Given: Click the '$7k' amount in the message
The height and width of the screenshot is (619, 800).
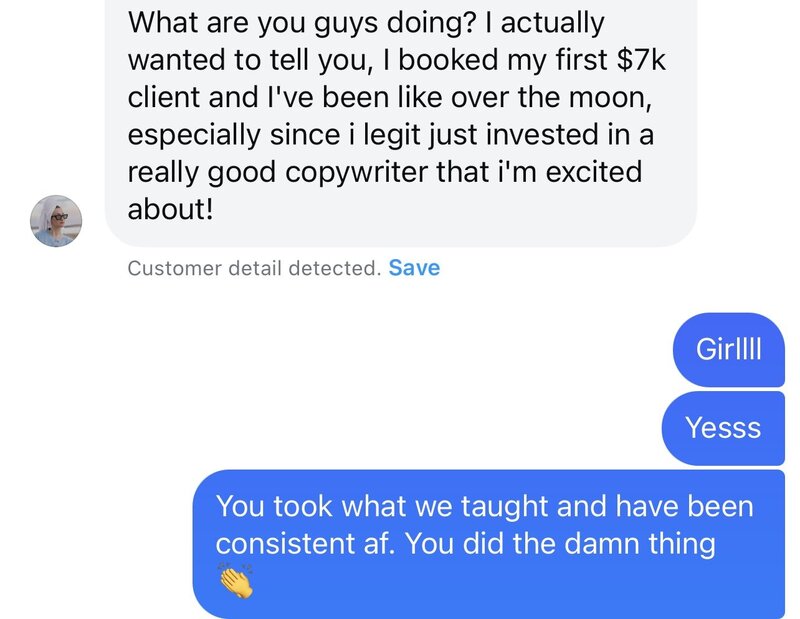Looking at the screenshot, I should 641,60.
